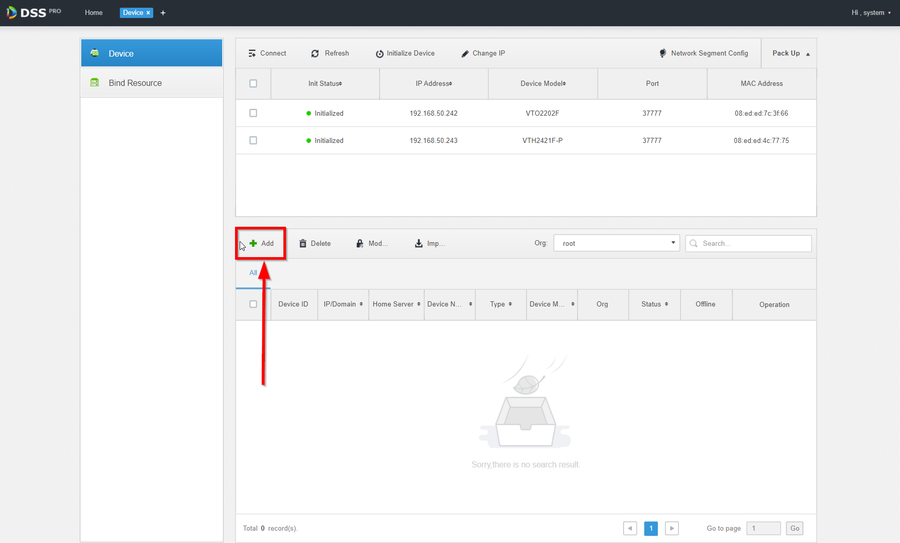Go to the next page arrow
This screenshot has width=900, height=543.
coord(672,528)
